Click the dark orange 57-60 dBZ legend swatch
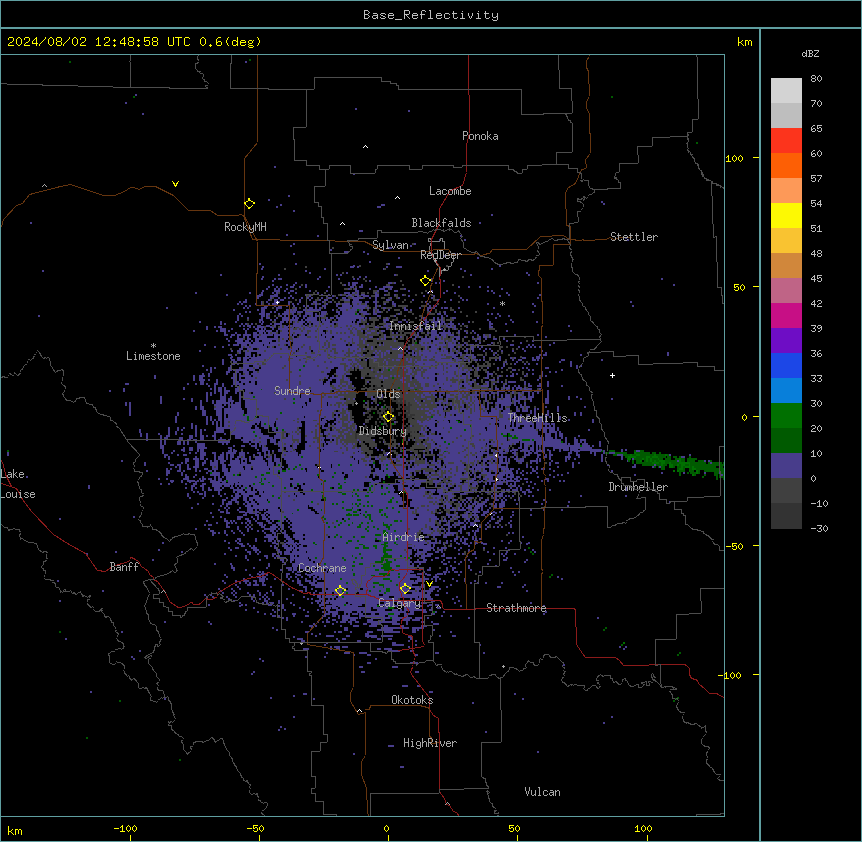The image size is (862, 842). [786, 165]
